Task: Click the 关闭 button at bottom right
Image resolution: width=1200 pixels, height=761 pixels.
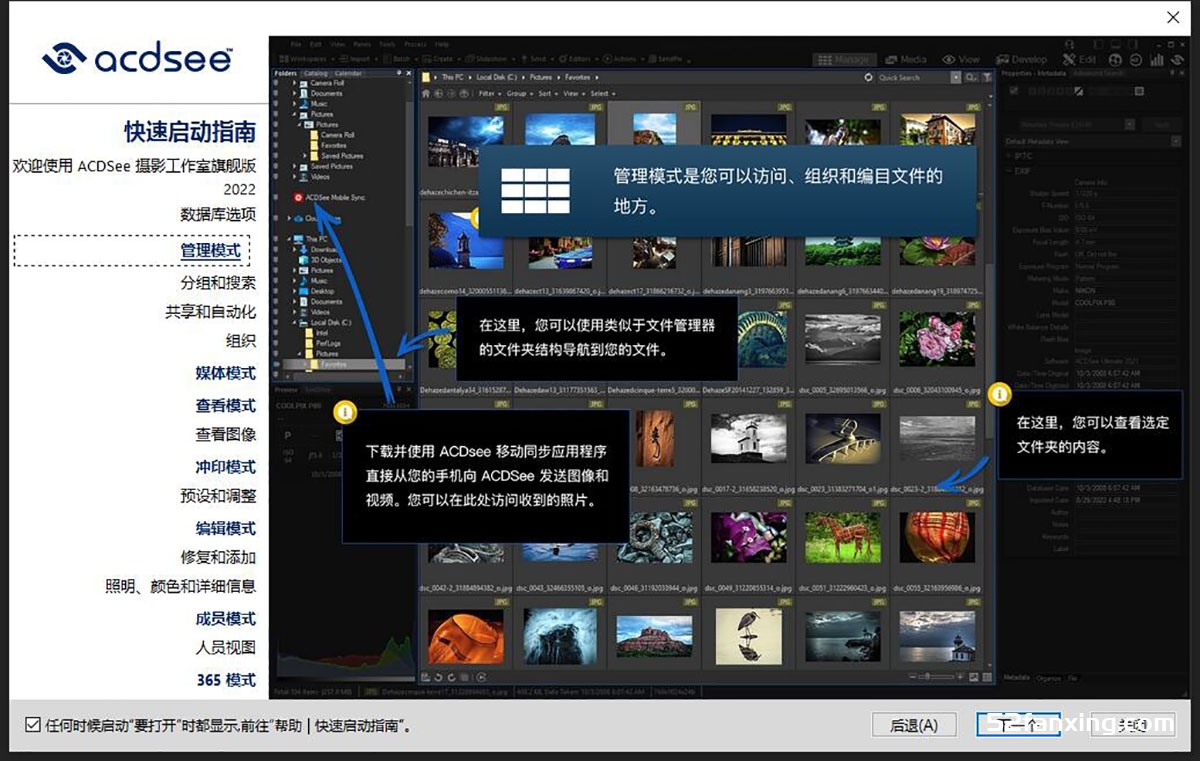Action: pos(1131,725)
